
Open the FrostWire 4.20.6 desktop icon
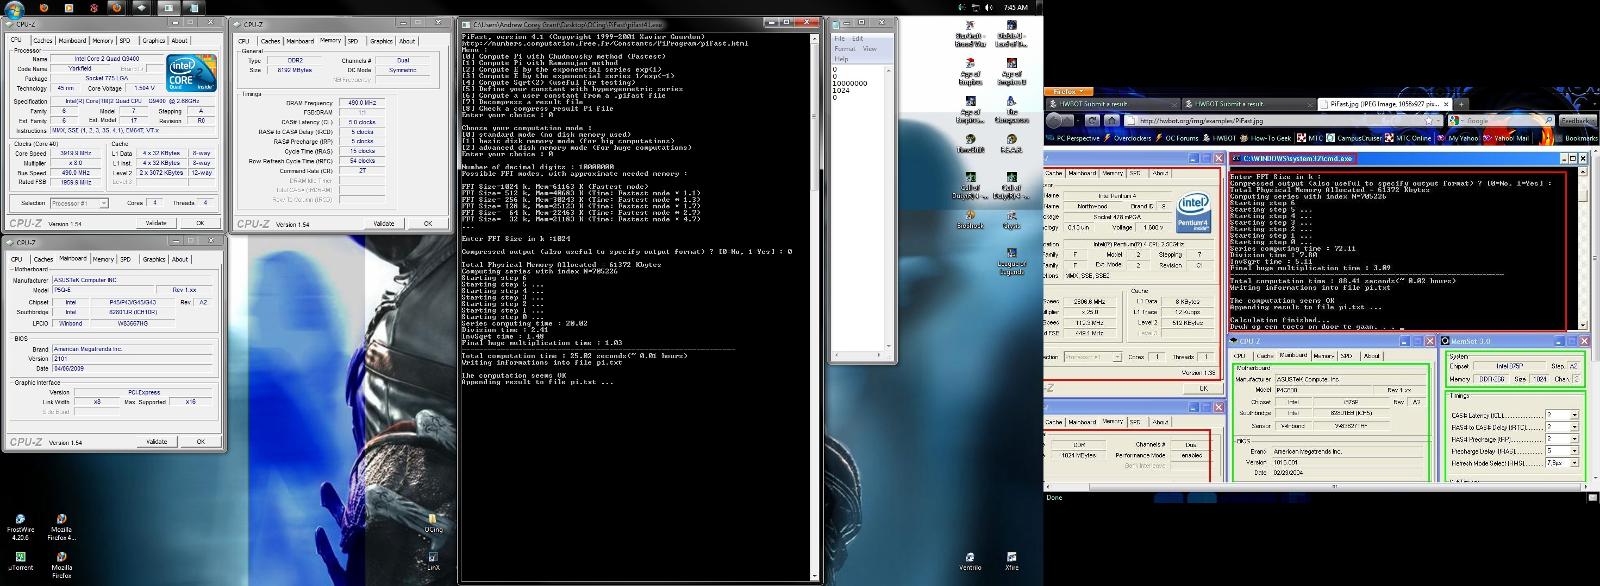pos(19,525)
